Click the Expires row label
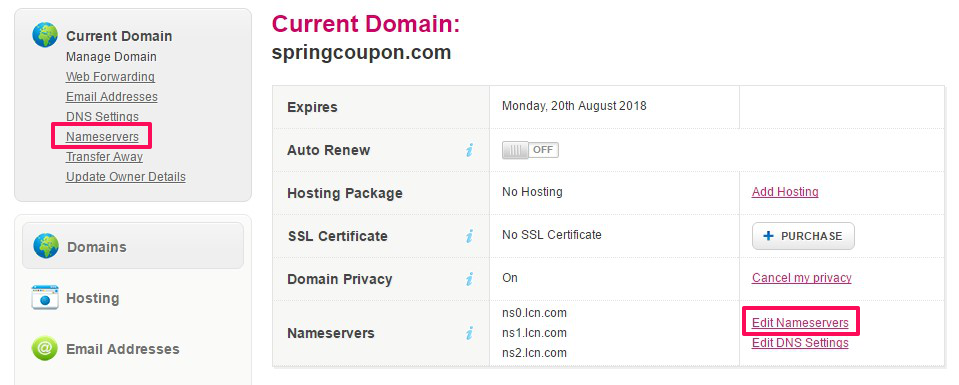959x385 pixels. point(312,107)
